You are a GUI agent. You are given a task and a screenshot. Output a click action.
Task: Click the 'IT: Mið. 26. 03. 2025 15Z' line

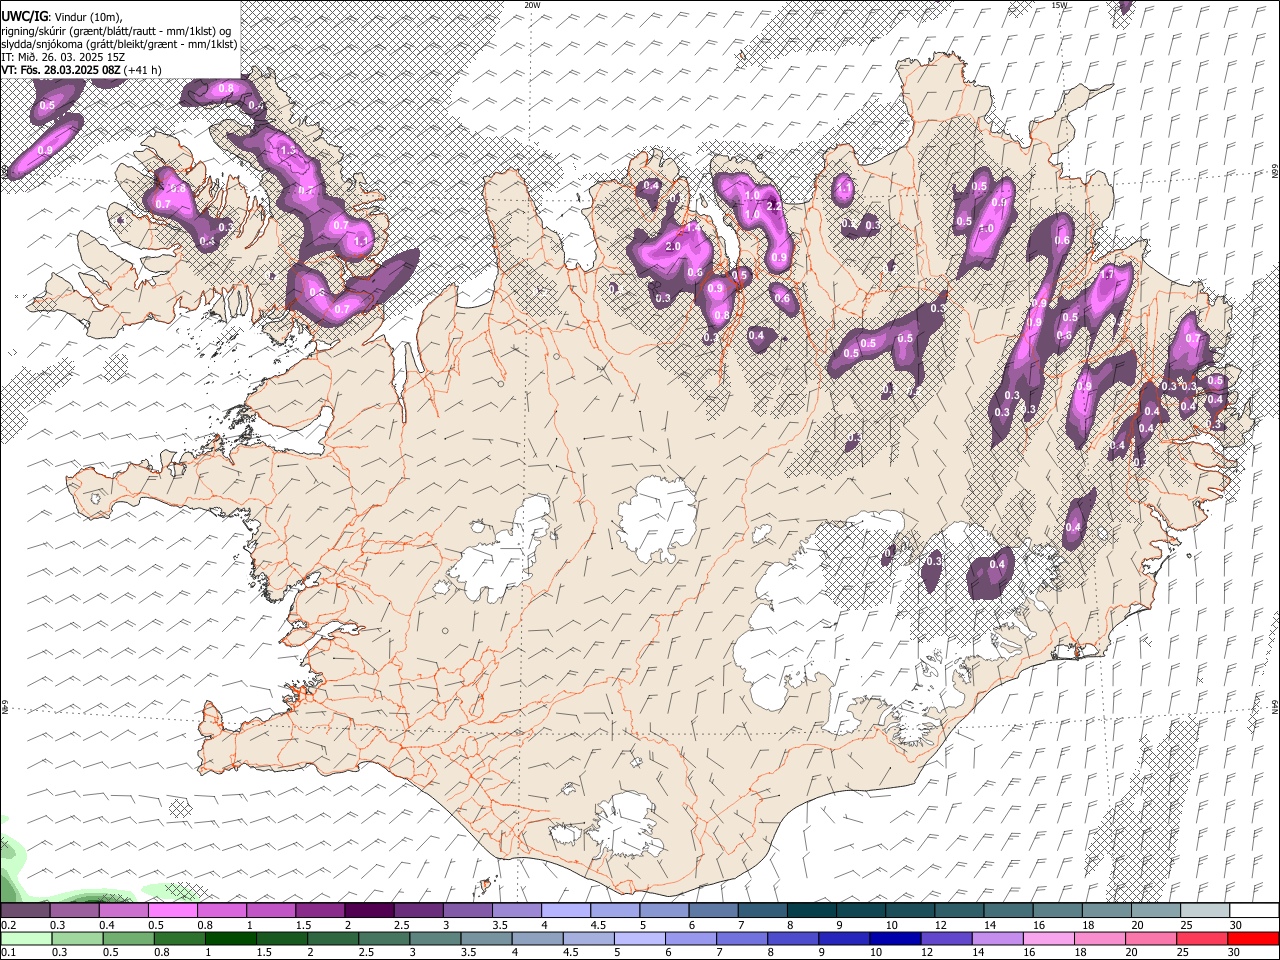[x=63, y=57]
